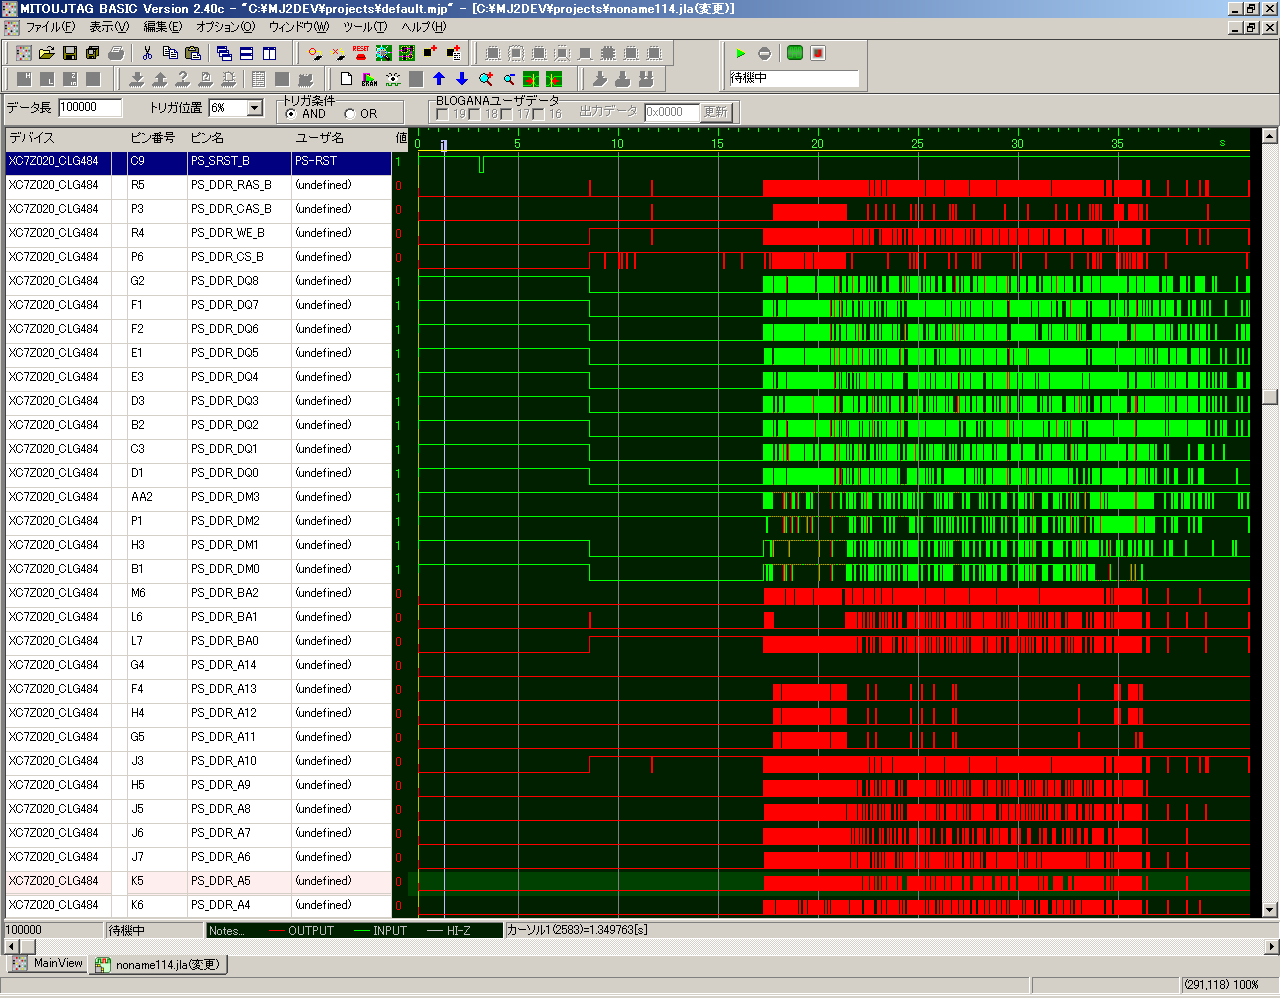Click the 更新 update button
The height and width of the screenshot is (998, 1280).
715,112
